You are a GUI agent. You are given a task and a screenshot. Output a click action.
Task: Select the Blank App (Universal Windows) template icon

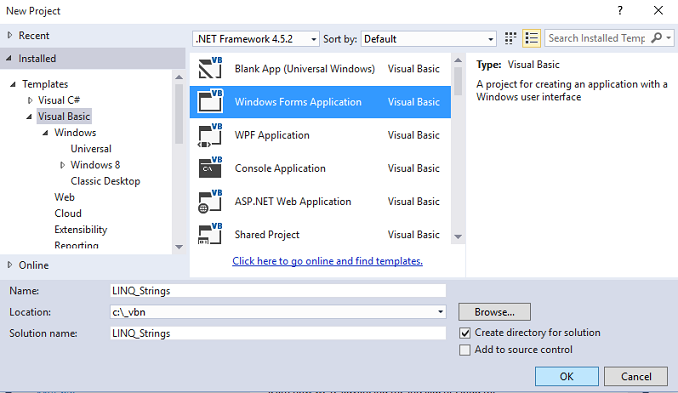210,68
